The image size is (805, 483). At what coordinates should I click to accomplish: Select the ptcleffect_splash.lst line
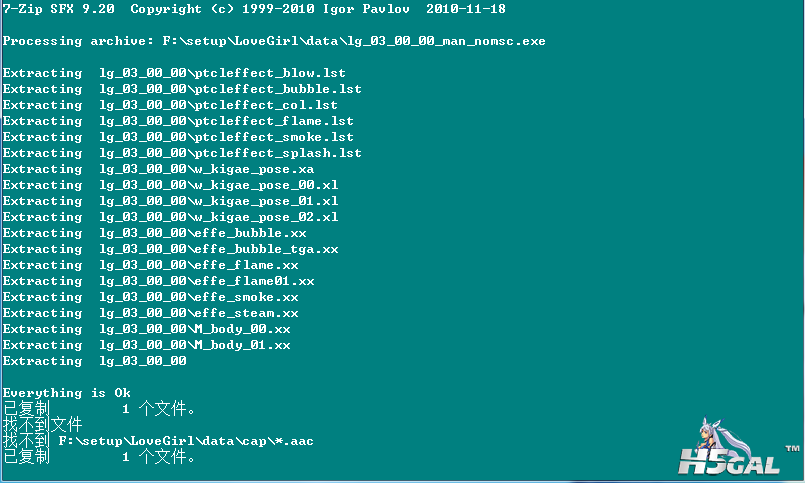(182, 153)
